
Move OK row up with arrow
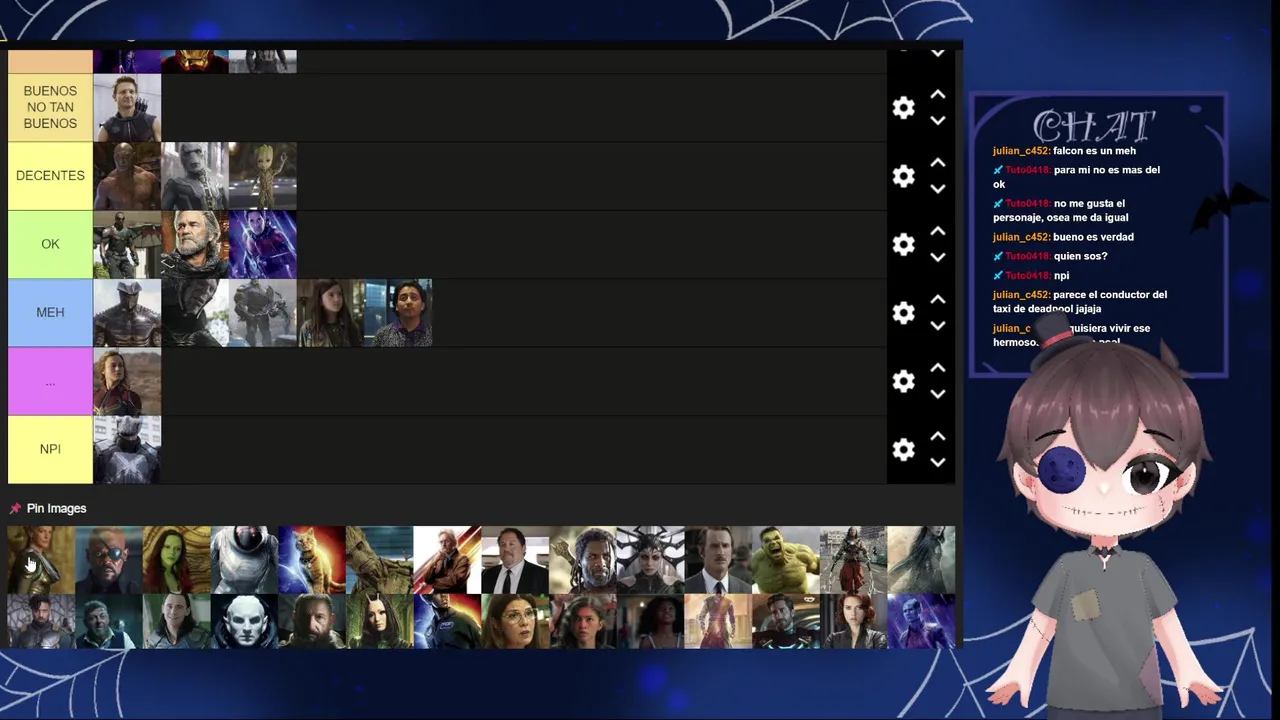point(938,231)
